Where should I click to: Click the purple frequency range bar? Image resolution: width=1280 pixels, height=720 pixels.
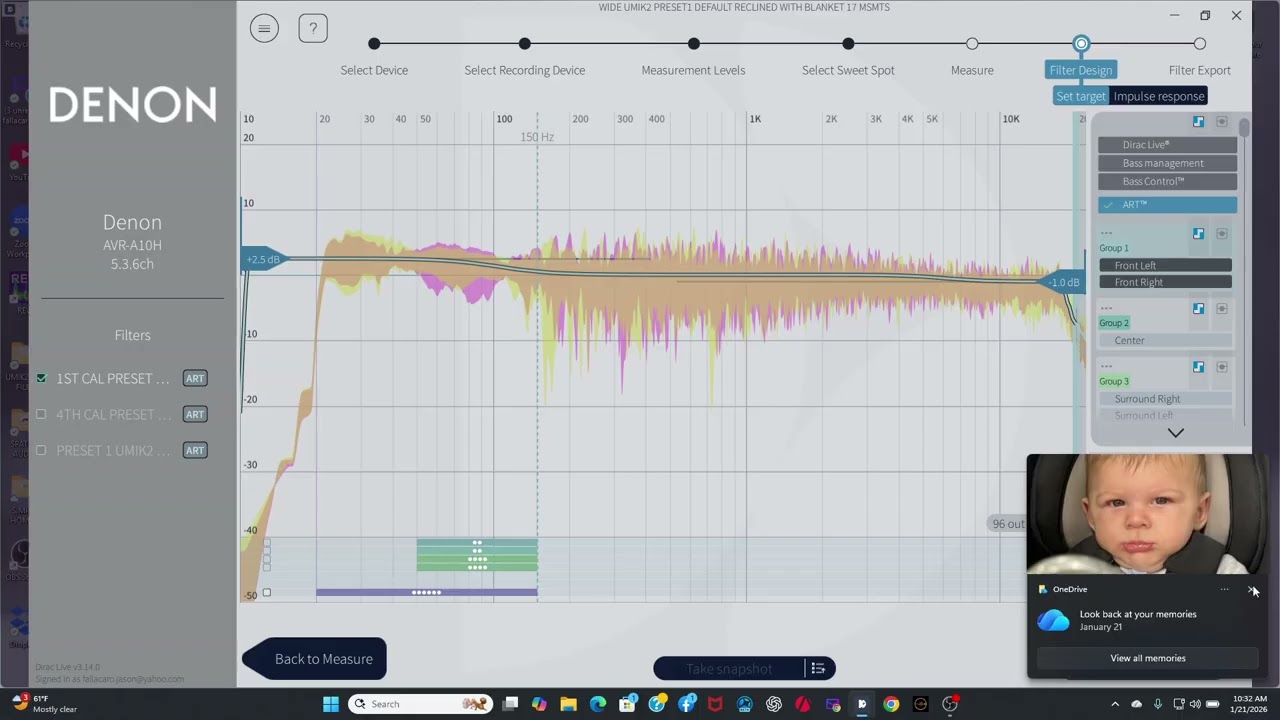(x=427, y=593)
